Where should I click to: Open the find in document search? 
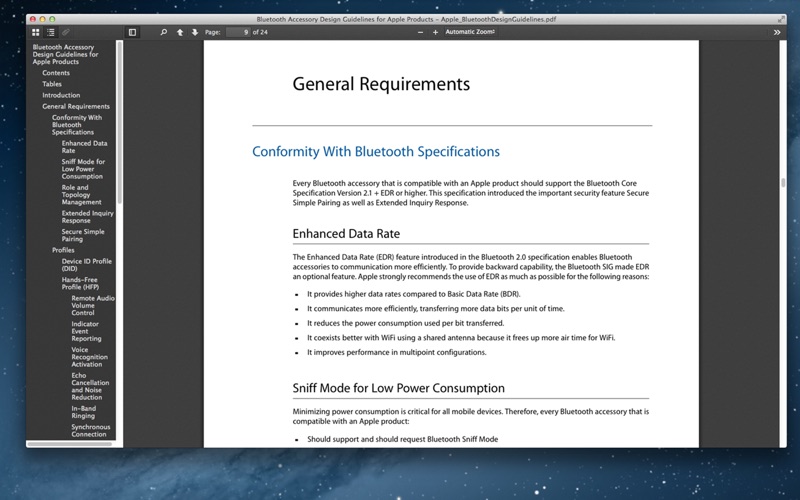(x=164, y=32)
